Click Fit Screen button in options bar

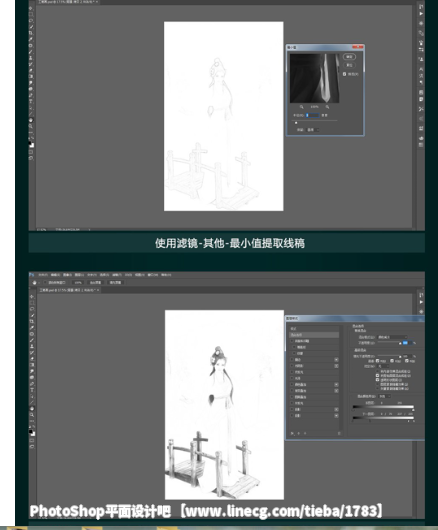click(x=96, y=283)
